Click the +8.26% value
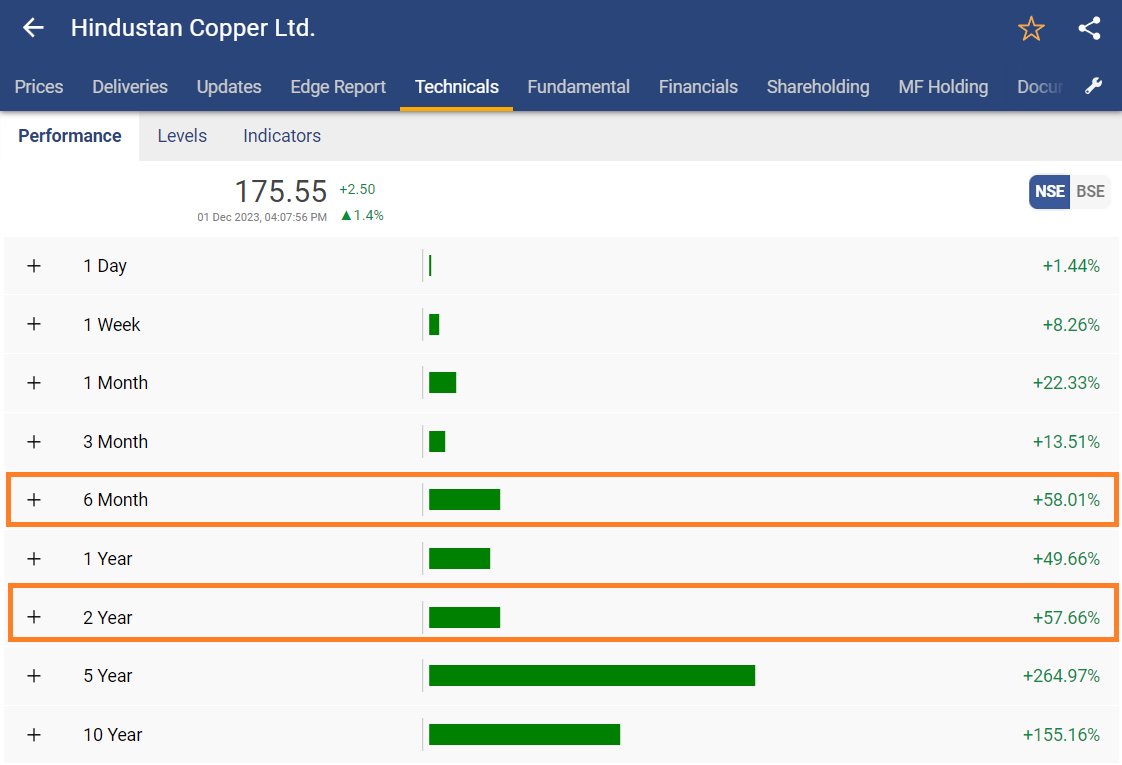1122x765 pixels. click(1070, 324)
